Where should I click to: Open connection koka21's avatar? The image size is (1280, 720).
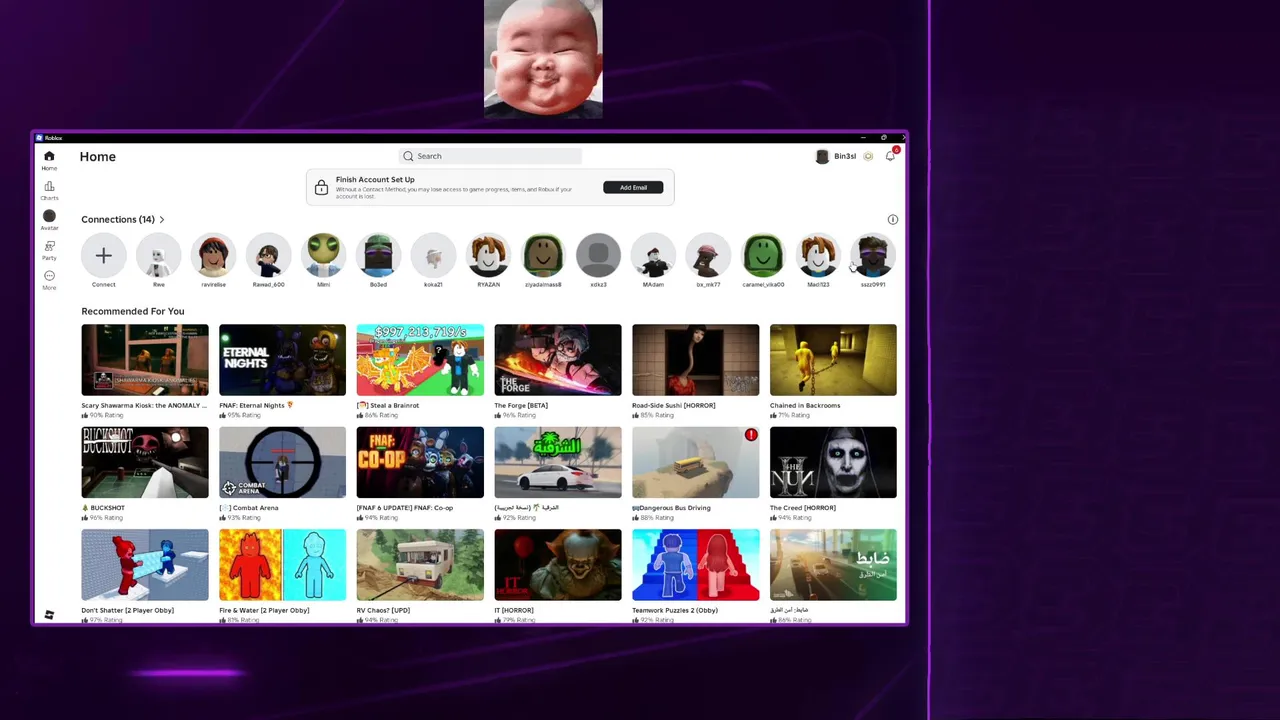[433, 256]
